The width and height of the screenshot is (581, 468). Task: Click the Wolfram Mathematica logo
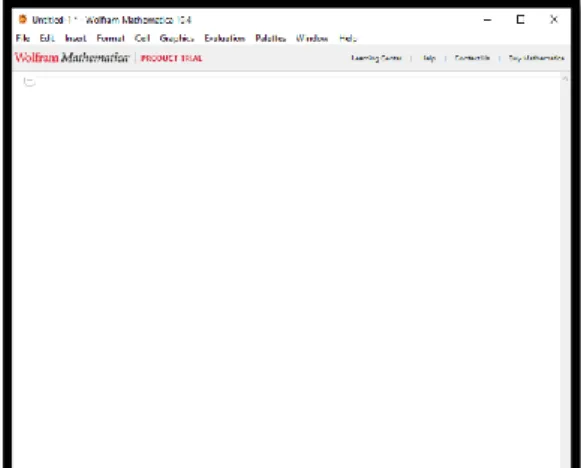(x=72, y=58)
